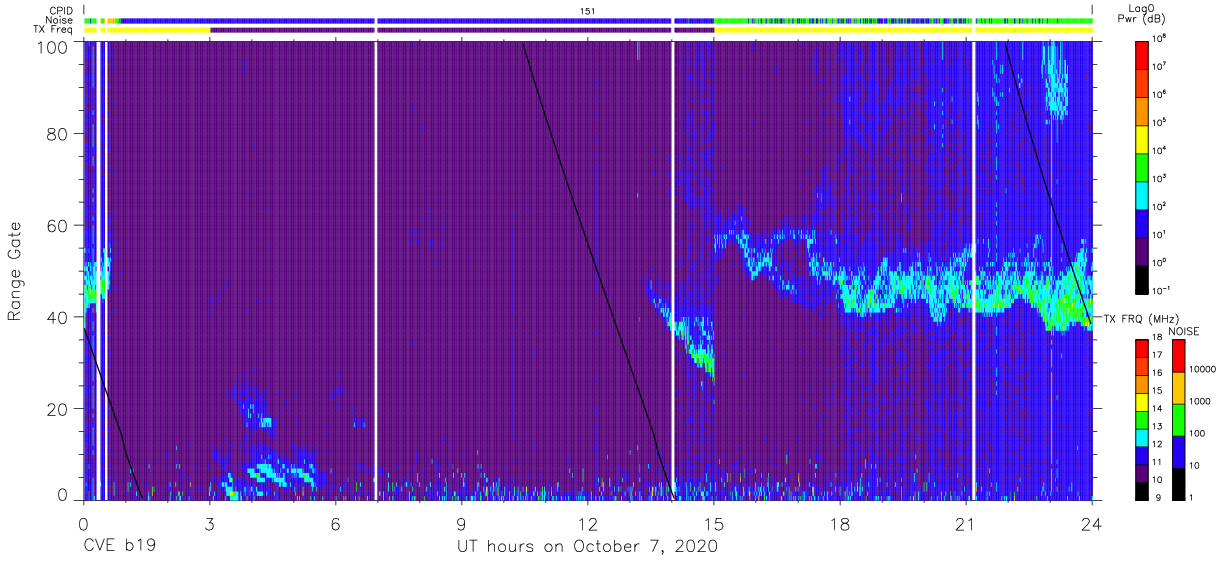
Task: Select the cyan segment of TX FRQ colorbar
Action: pyautogui.click(x=1141, y=436)
